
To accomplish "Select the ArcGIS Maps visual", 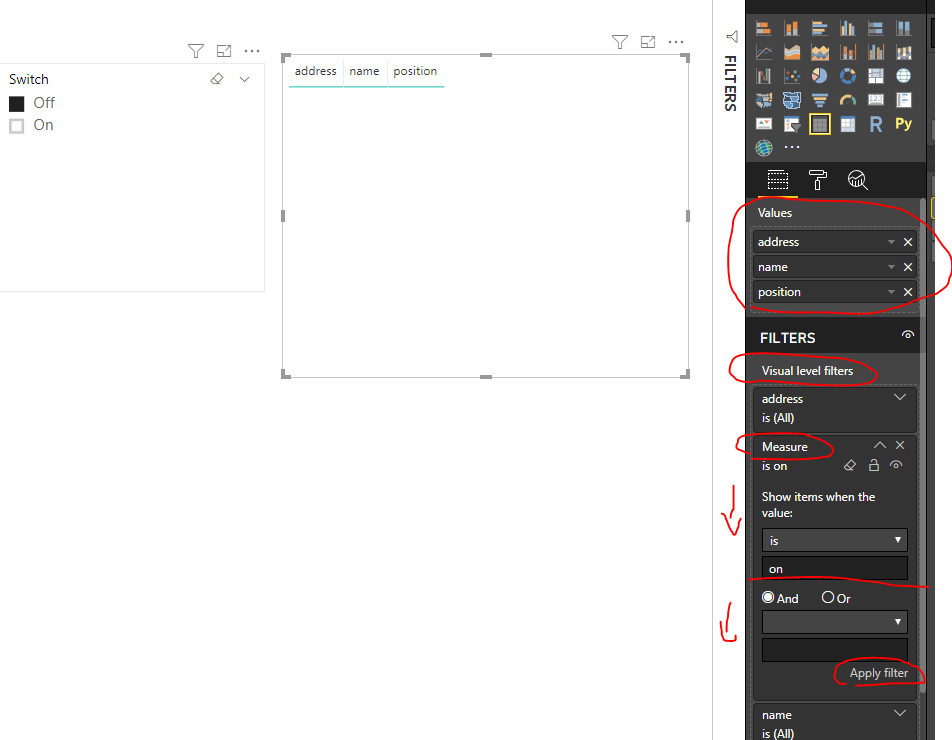I will click(x=764, y=148).
